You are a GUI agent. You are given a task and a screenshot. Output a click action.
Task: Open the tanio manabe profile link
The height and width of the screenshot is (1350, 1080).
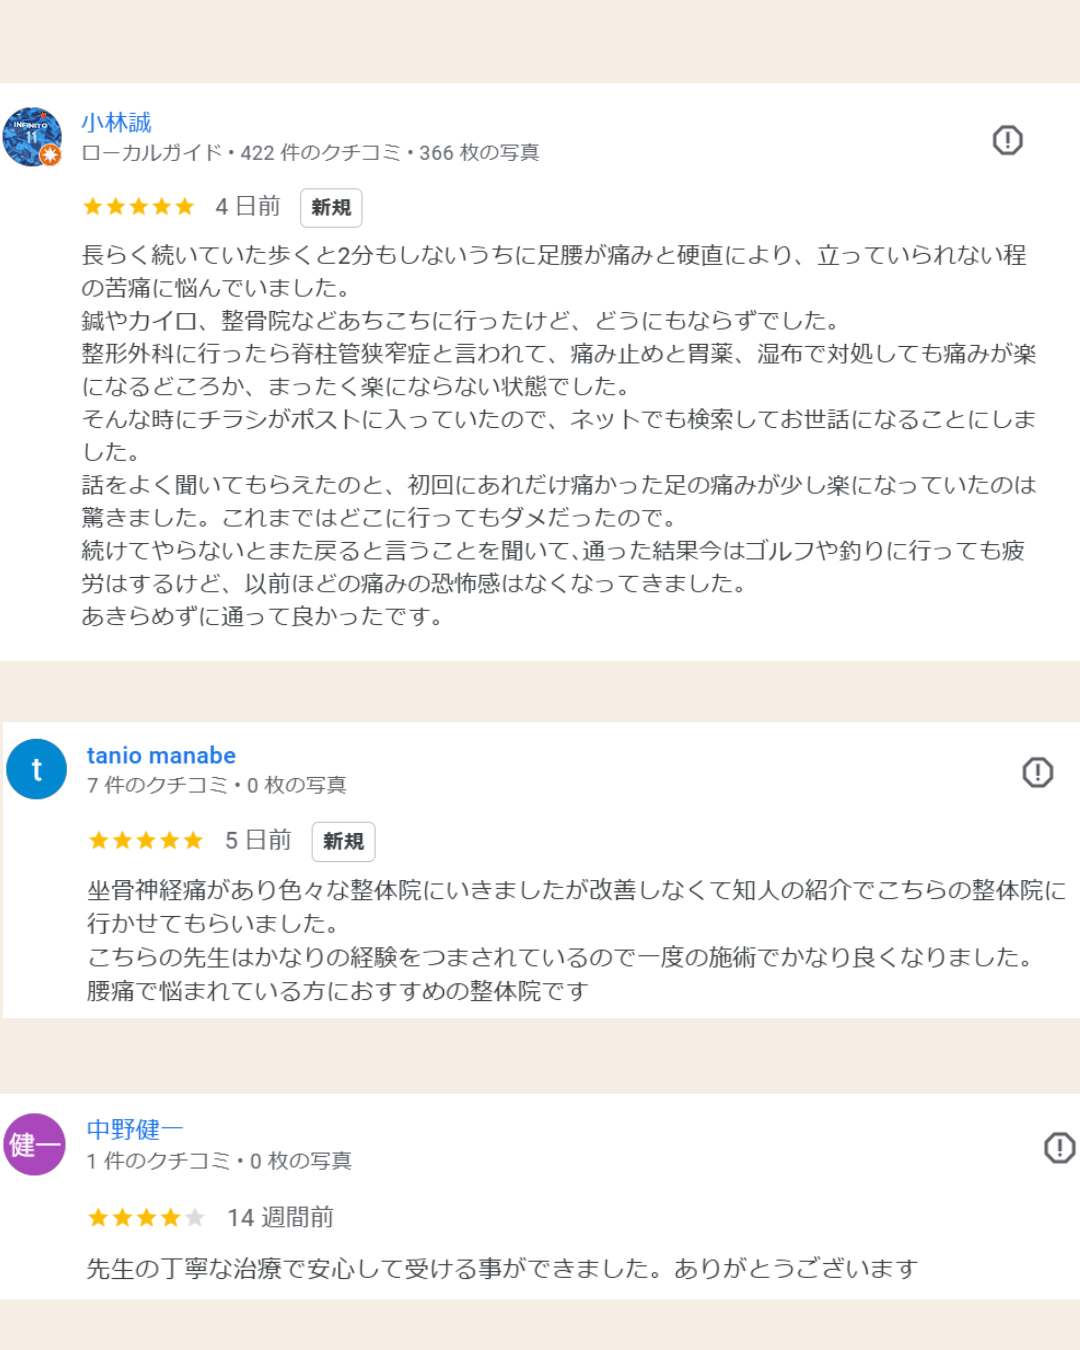[x=161, y=756]
